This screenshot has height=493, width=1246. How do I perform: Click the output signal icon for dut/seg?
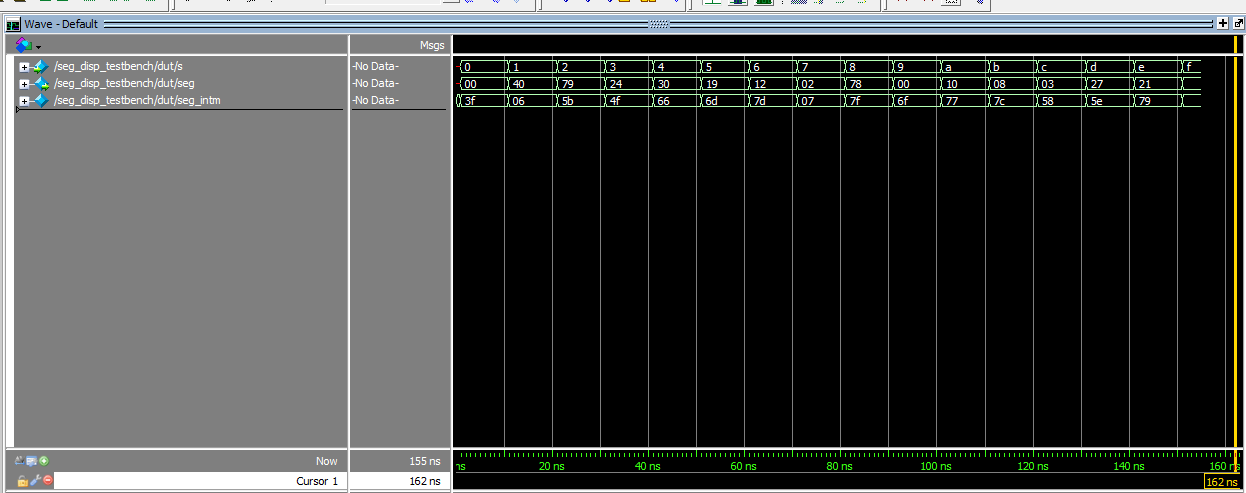[40, 84]
